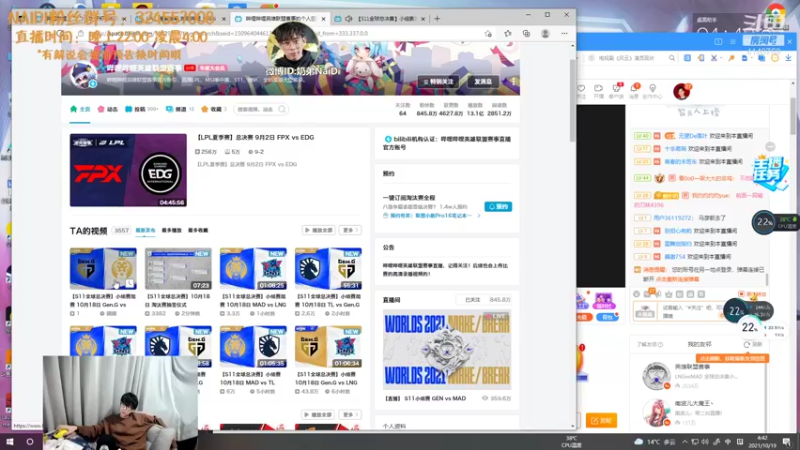
Task: Open the 07:23 淘汰赛抽签仪式 video thumbnail
Action: 178,269
